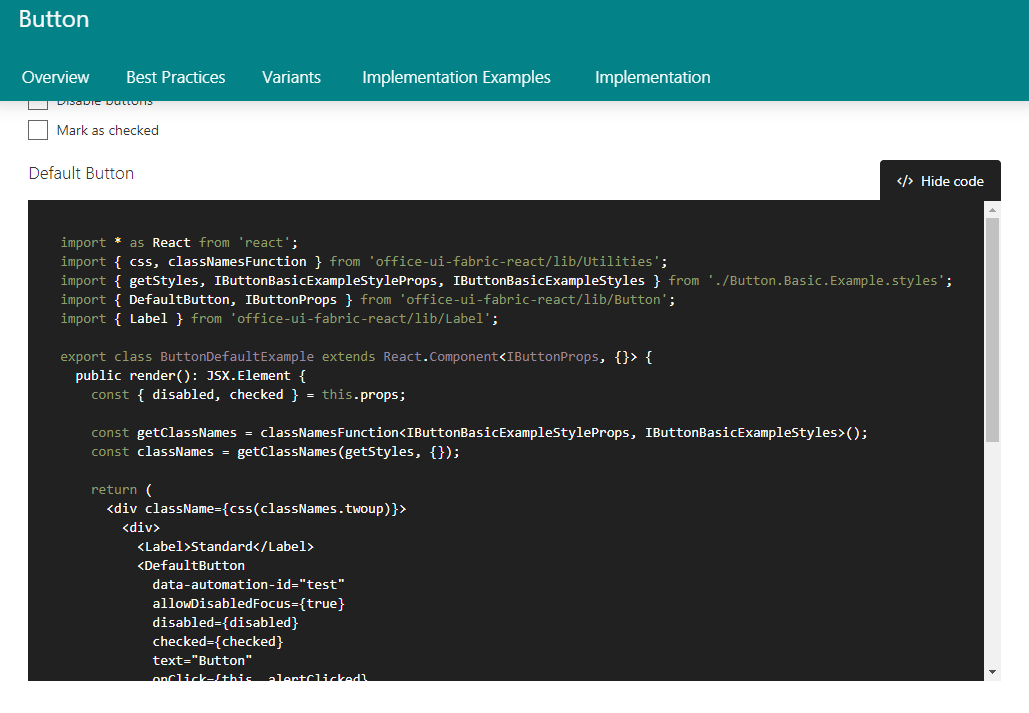The width and height of the screenshot is (1029, 713).
Task: Select the Implementation Examples tab
Action: click(456, 77)
